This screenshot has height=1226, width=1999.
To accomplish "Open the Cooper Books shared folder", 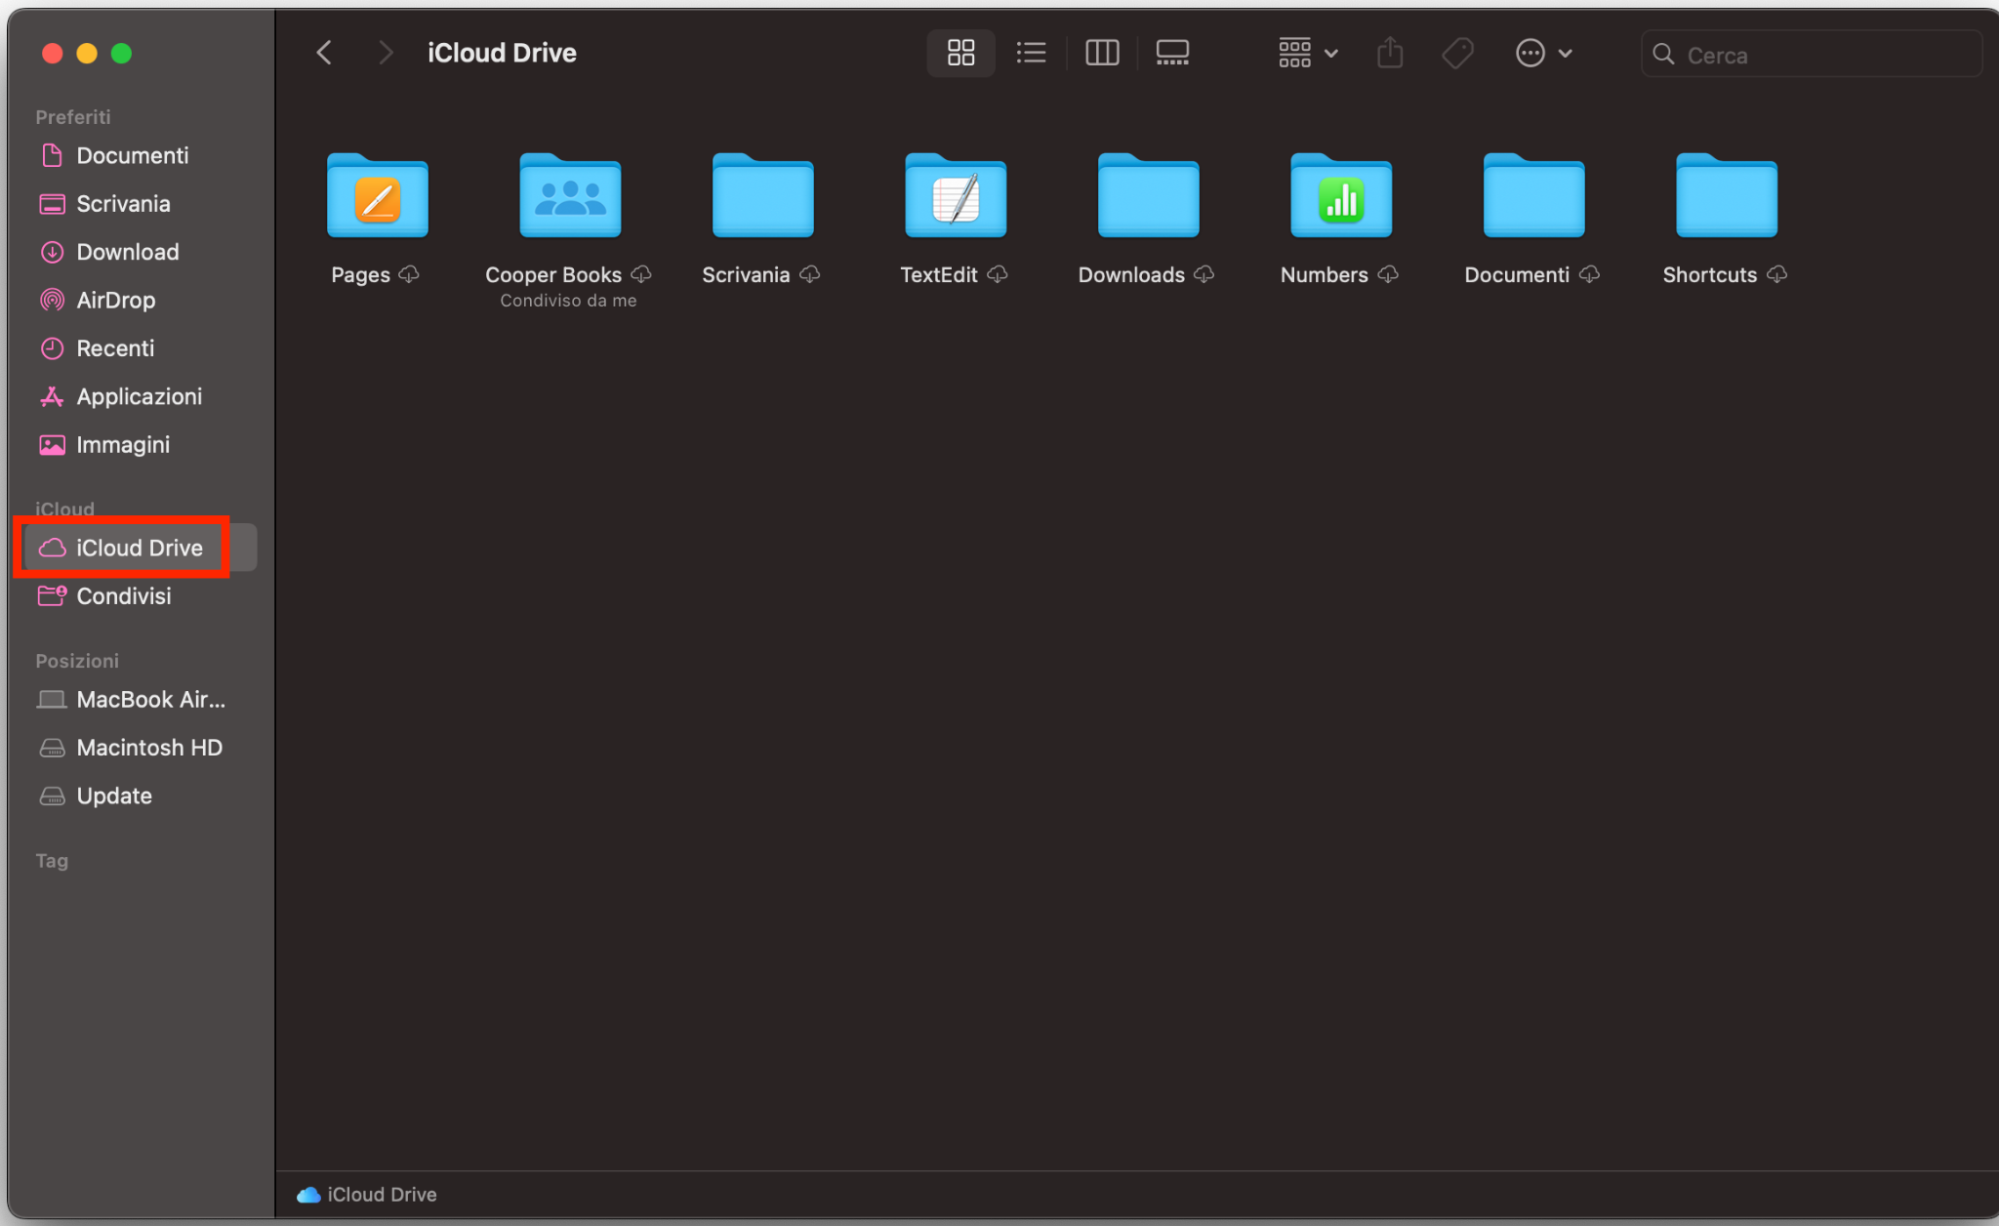I will (570, 196).
